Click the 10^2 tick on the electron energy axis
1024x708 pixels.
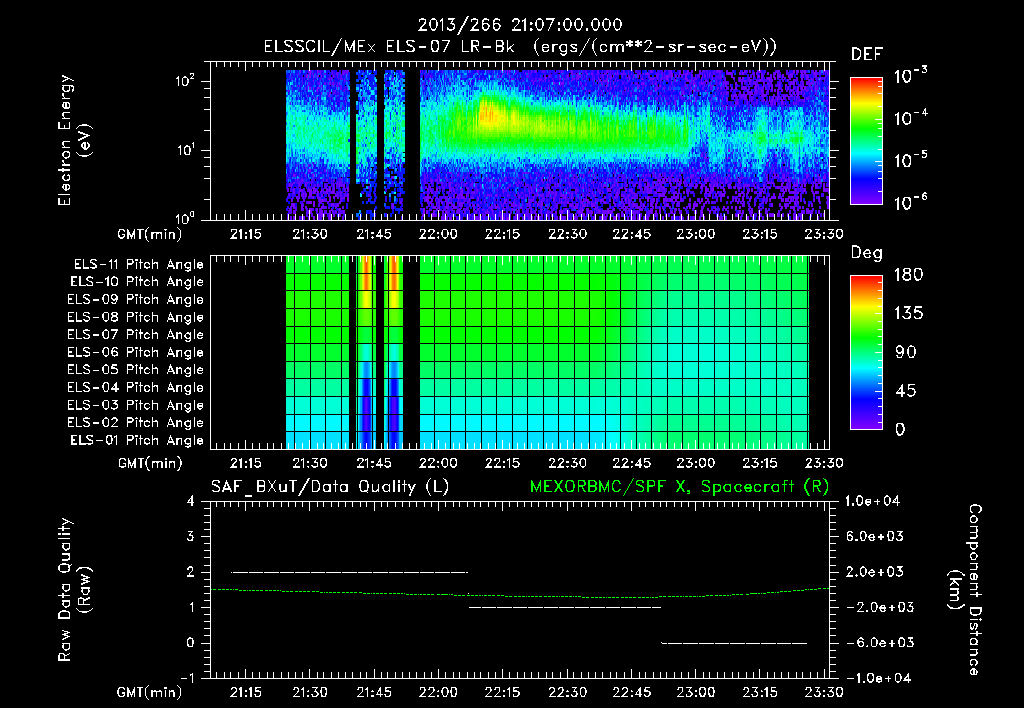tap(185, 82)
